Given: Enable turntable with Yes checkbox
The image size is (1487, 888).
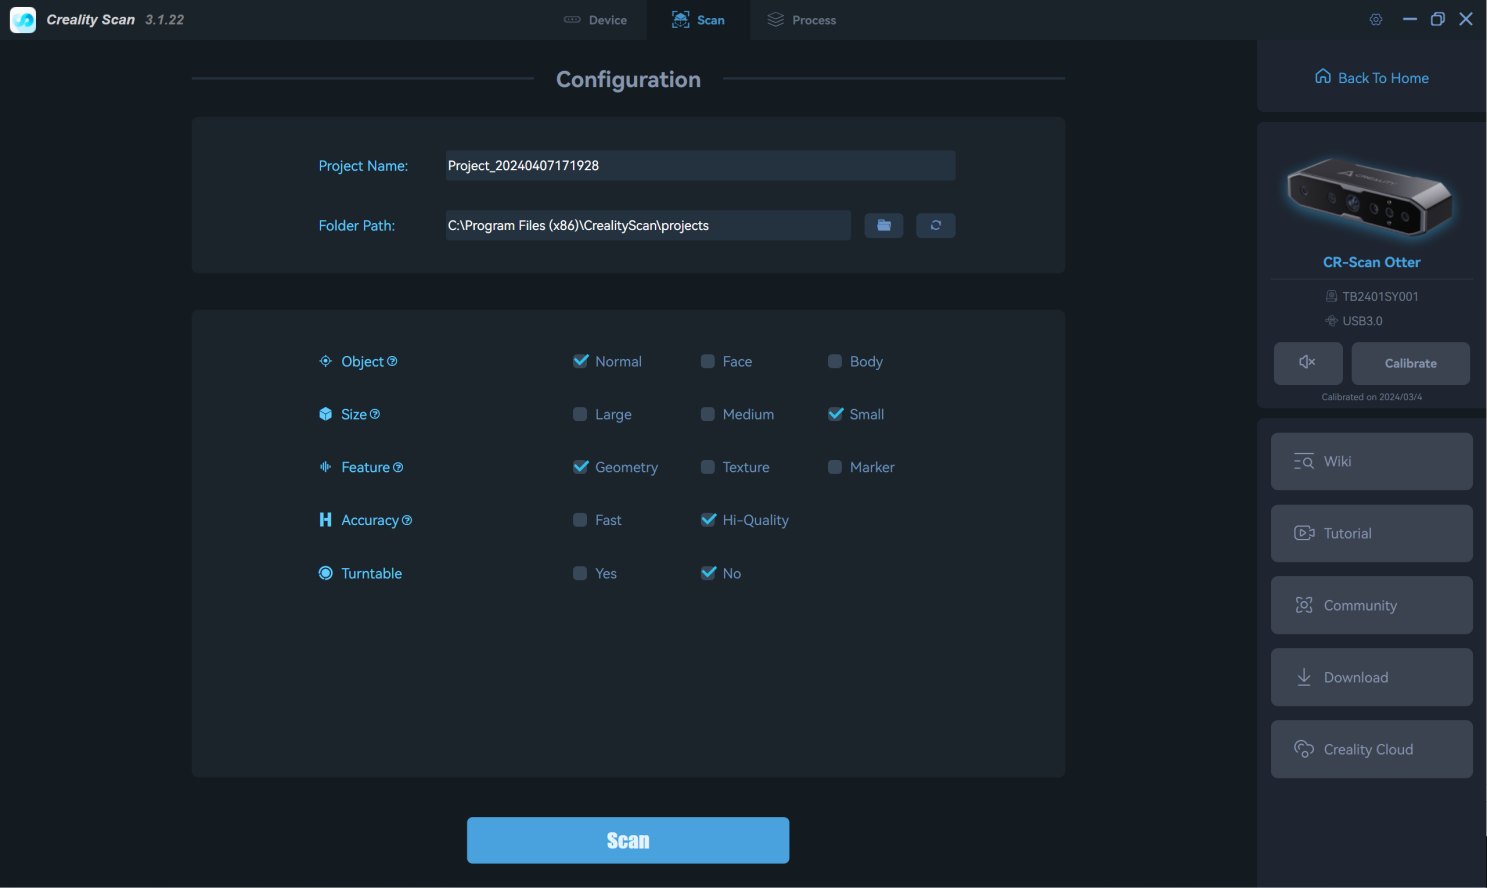Looking at the screenshot, I should tap(580, 573).
